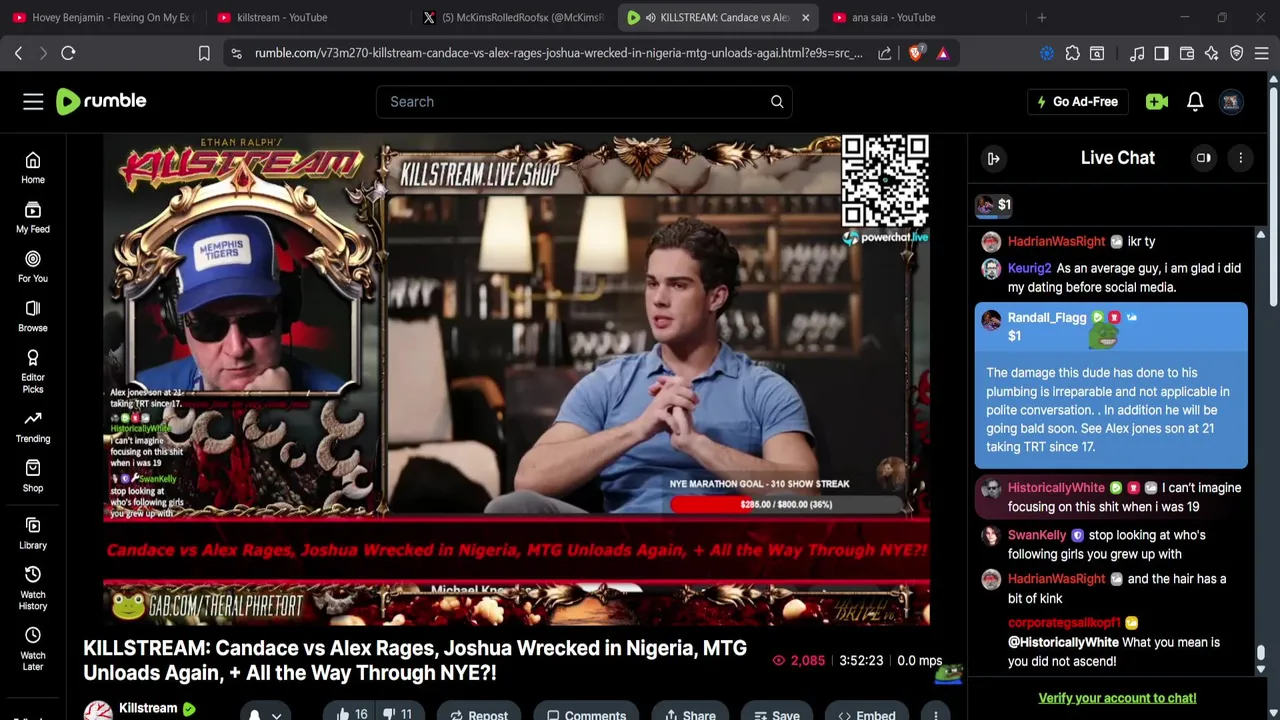Screen dimensions: 1280x720
Task: Click the Killstream channel avatar
Action: coord(98,711)
